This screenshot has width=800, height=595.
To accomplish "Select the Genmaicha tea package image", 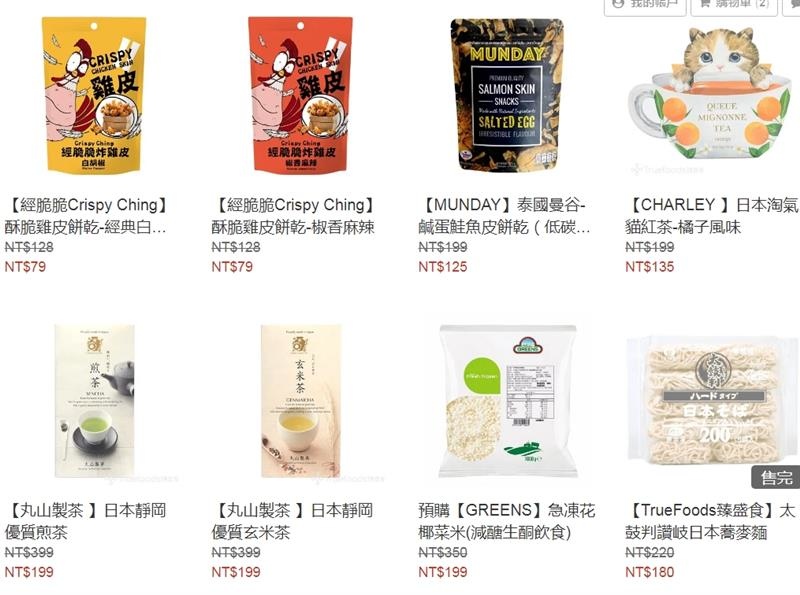I will click(x=301, y=401).
